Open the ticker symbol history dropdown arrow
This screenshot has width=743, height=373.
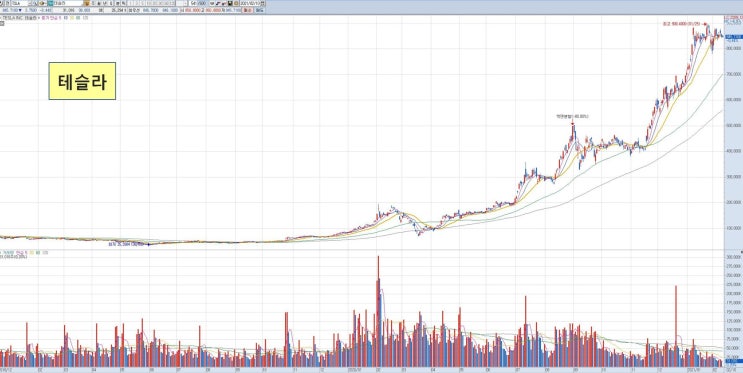click(x=30, y=3)
